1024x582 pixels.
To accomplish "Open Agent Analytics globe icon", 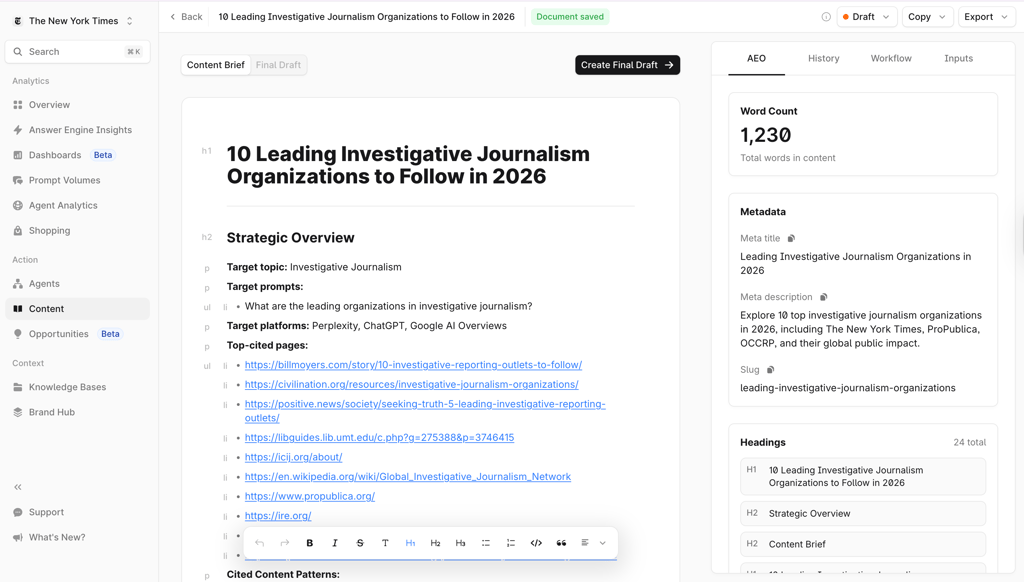I will tap(18, 205).
